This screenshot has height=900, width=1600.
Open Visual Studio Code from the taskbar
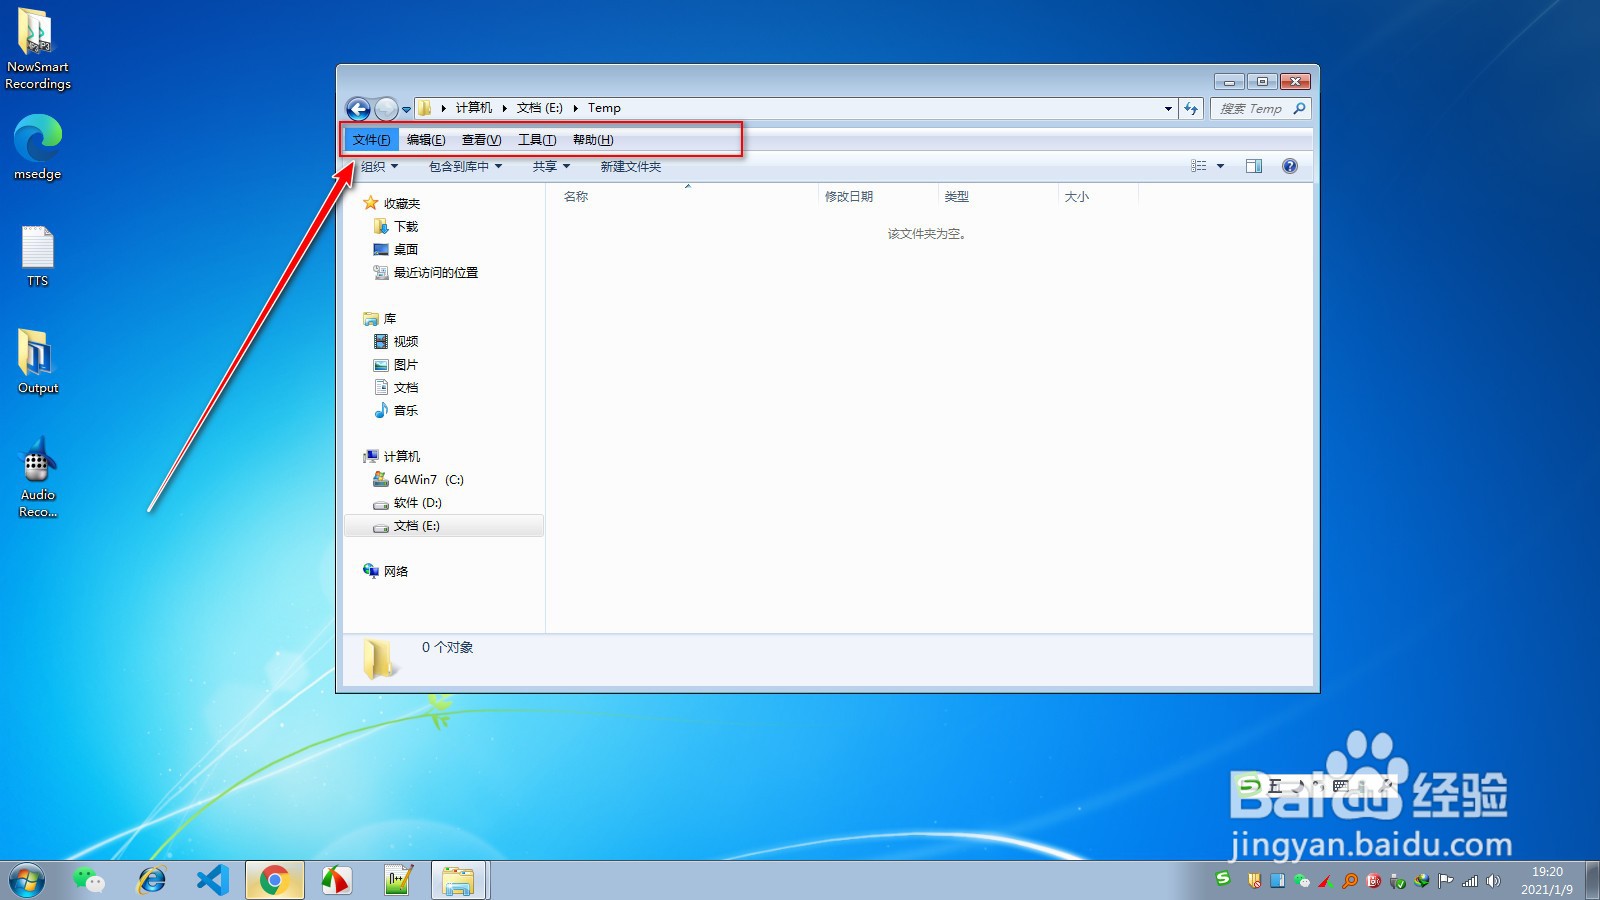tap(213, 881)
